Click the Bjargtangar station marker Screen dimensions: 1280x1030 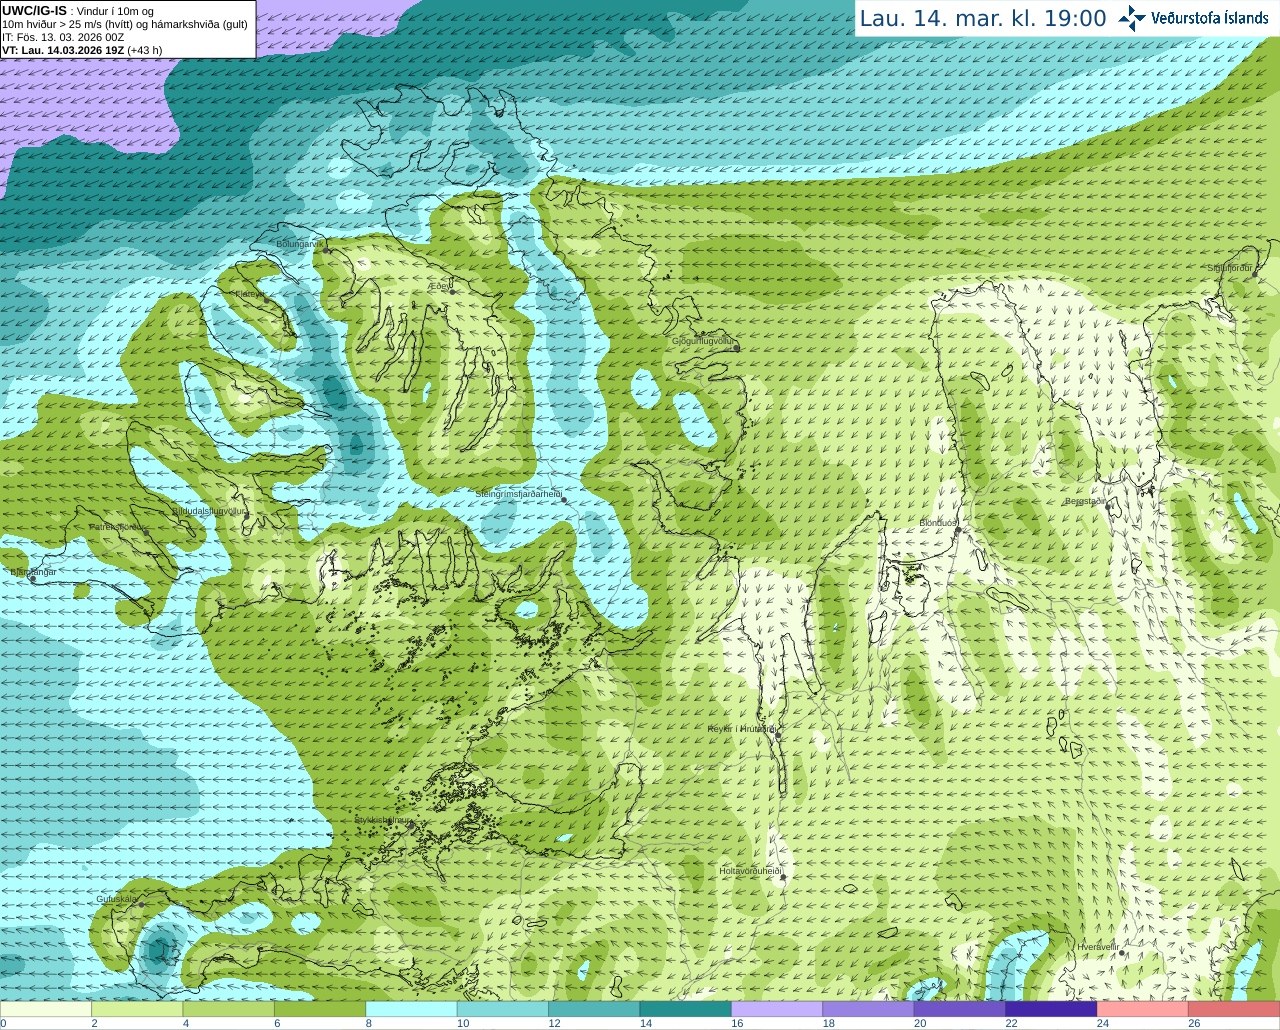(32, 578)
